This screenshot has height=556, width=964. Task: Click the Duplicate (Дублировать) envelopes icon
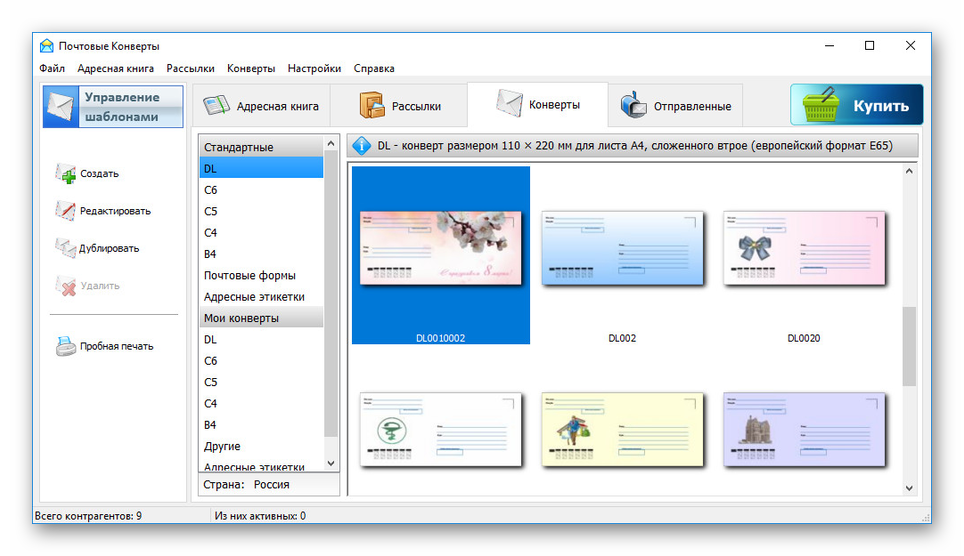click(x=65, y=248)
